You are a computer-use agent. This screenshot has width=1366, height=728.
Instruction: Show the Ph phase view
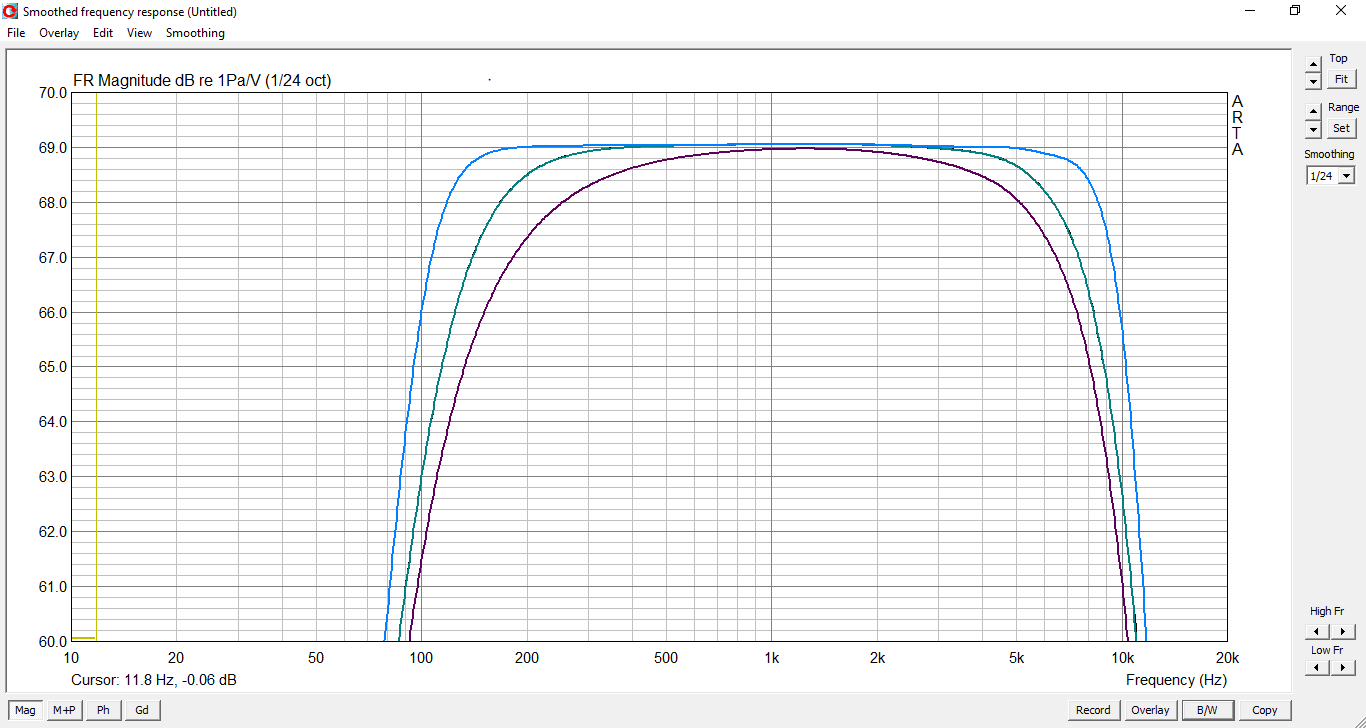pos(103,710)
